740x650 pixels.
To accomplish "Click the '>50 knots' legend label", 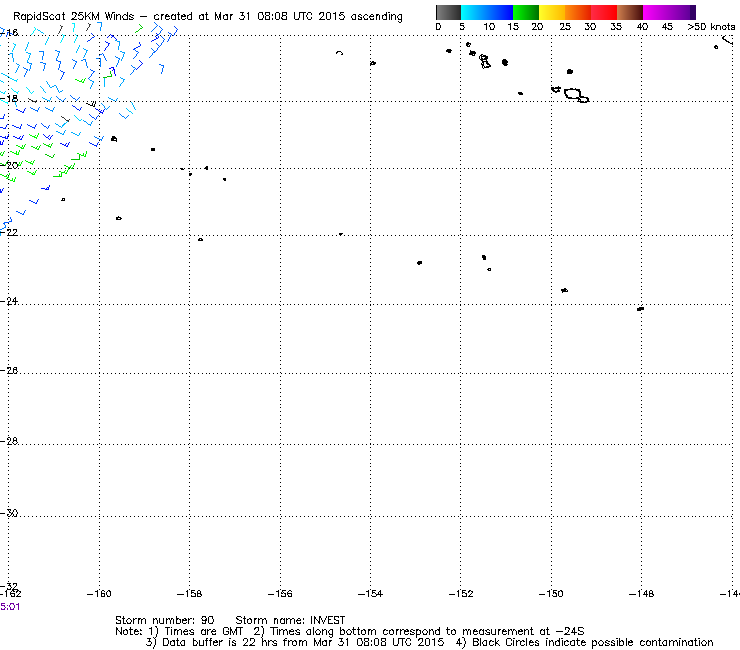I will click(711, 27).
